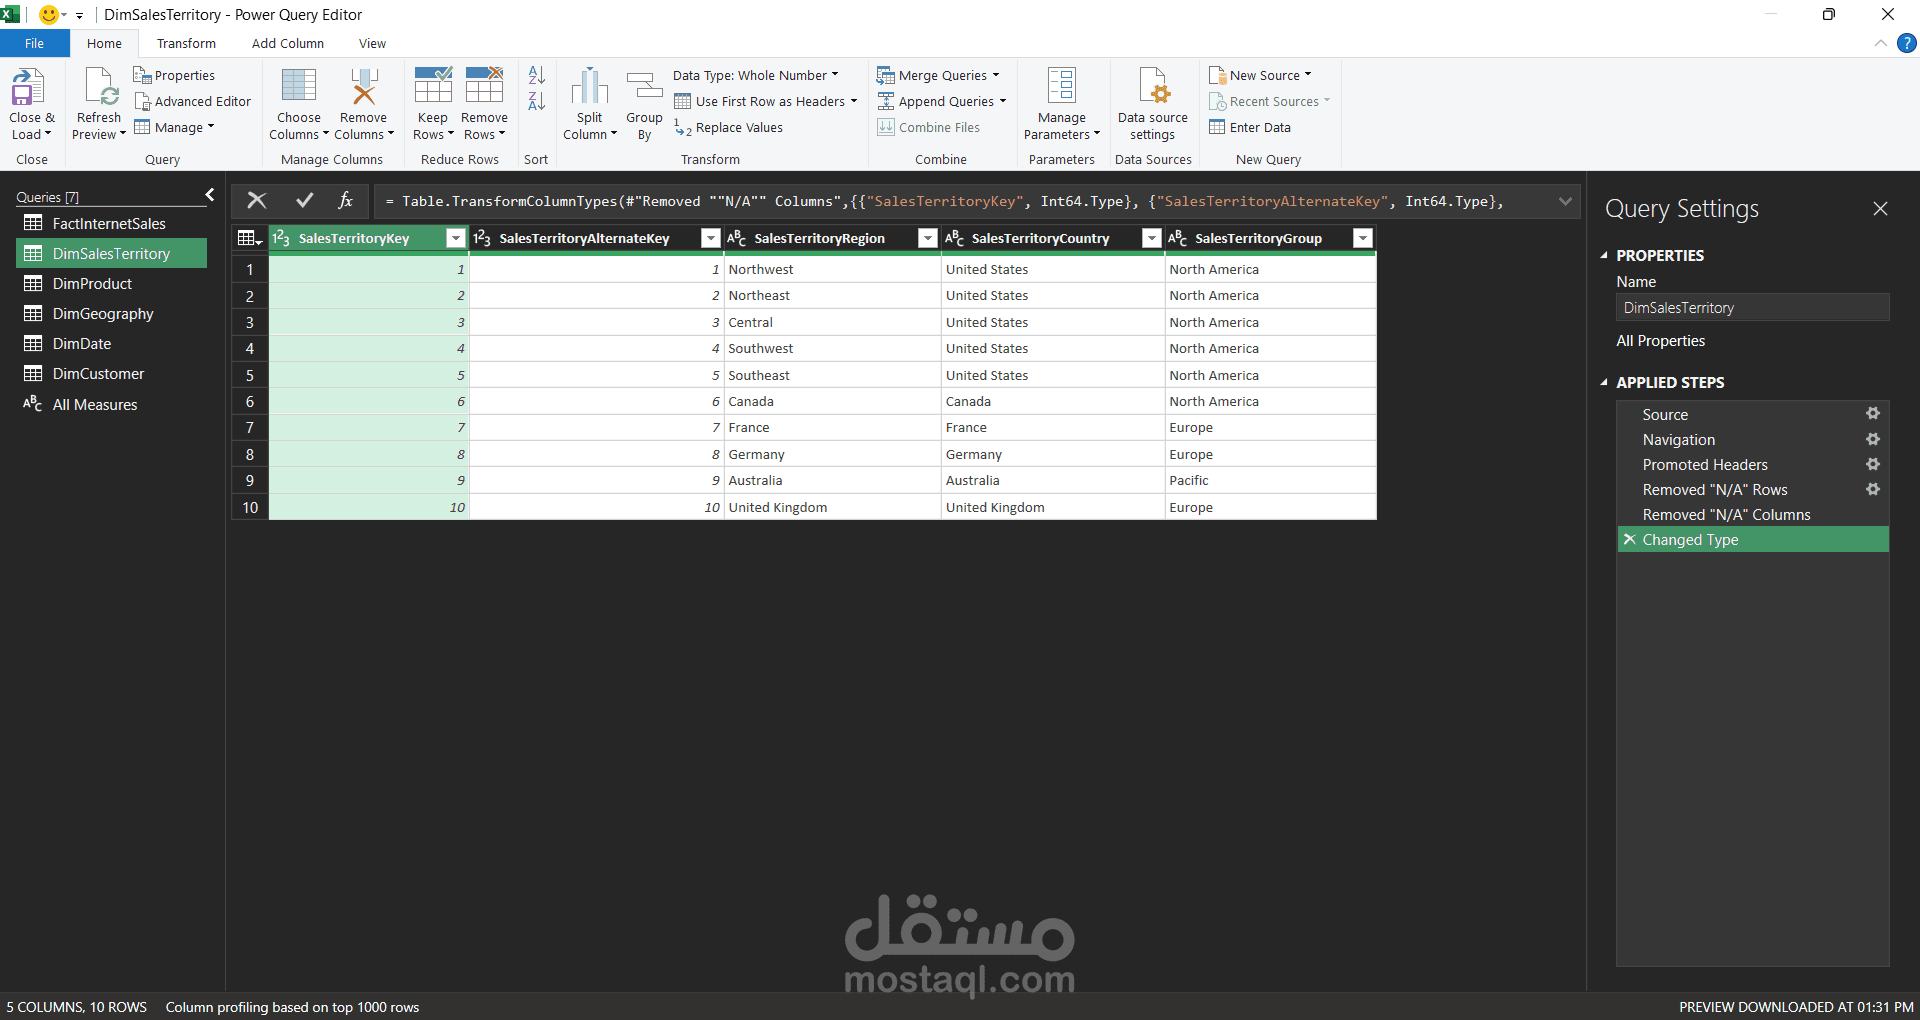Select the Removed "N/A" Columns step

click(x=1753, y=514)
